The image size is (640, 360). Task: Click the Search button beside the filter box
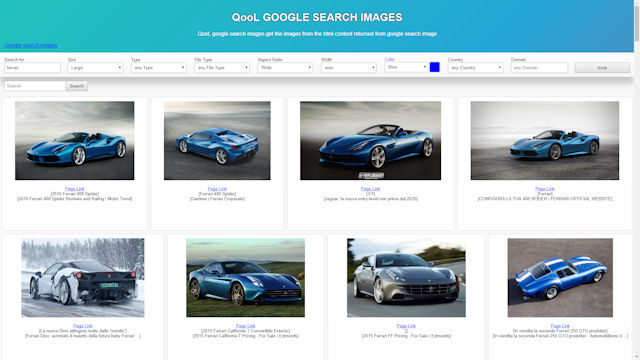tap(76, 86)
